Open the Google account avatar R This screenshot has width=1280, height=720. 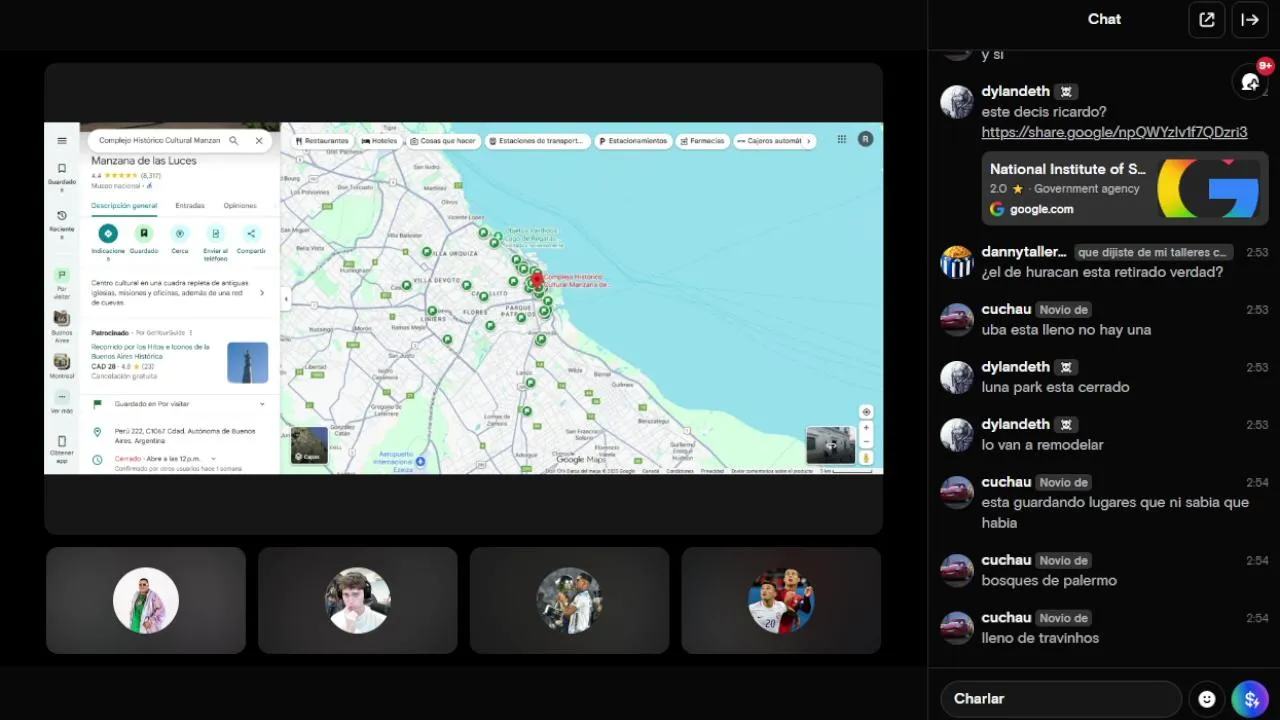[865, 140]
